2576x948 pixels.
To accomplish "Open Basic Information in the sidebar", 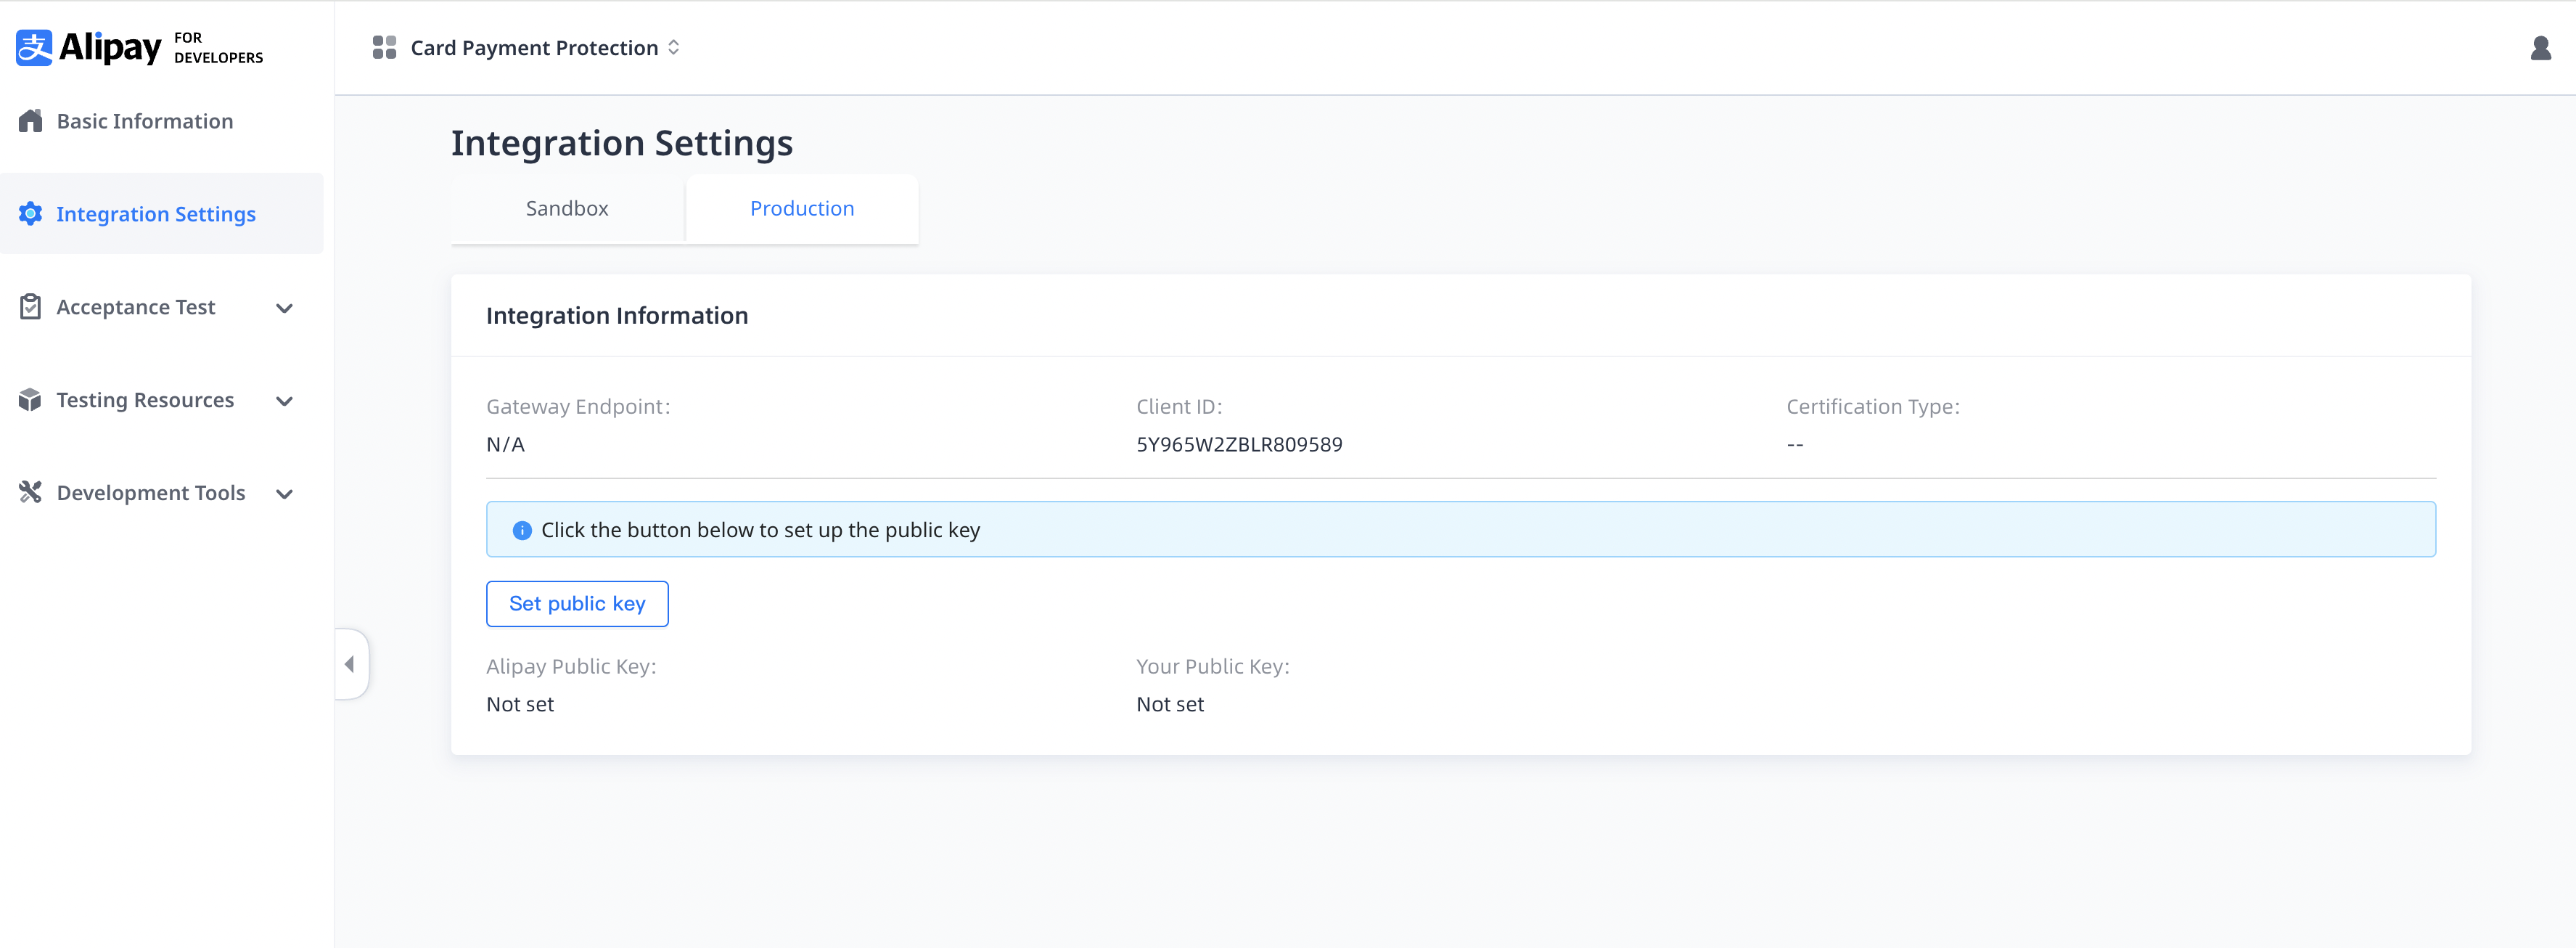I will (145, 121).
